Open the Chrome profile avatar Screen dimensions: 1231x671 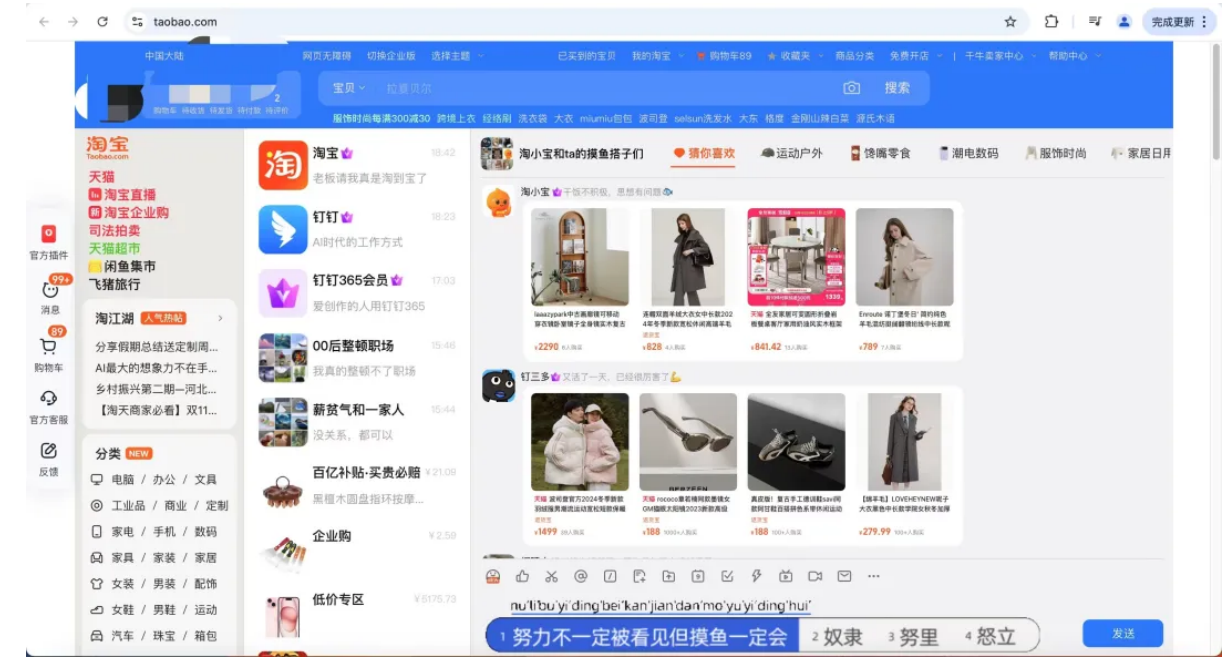point(1124,21)
